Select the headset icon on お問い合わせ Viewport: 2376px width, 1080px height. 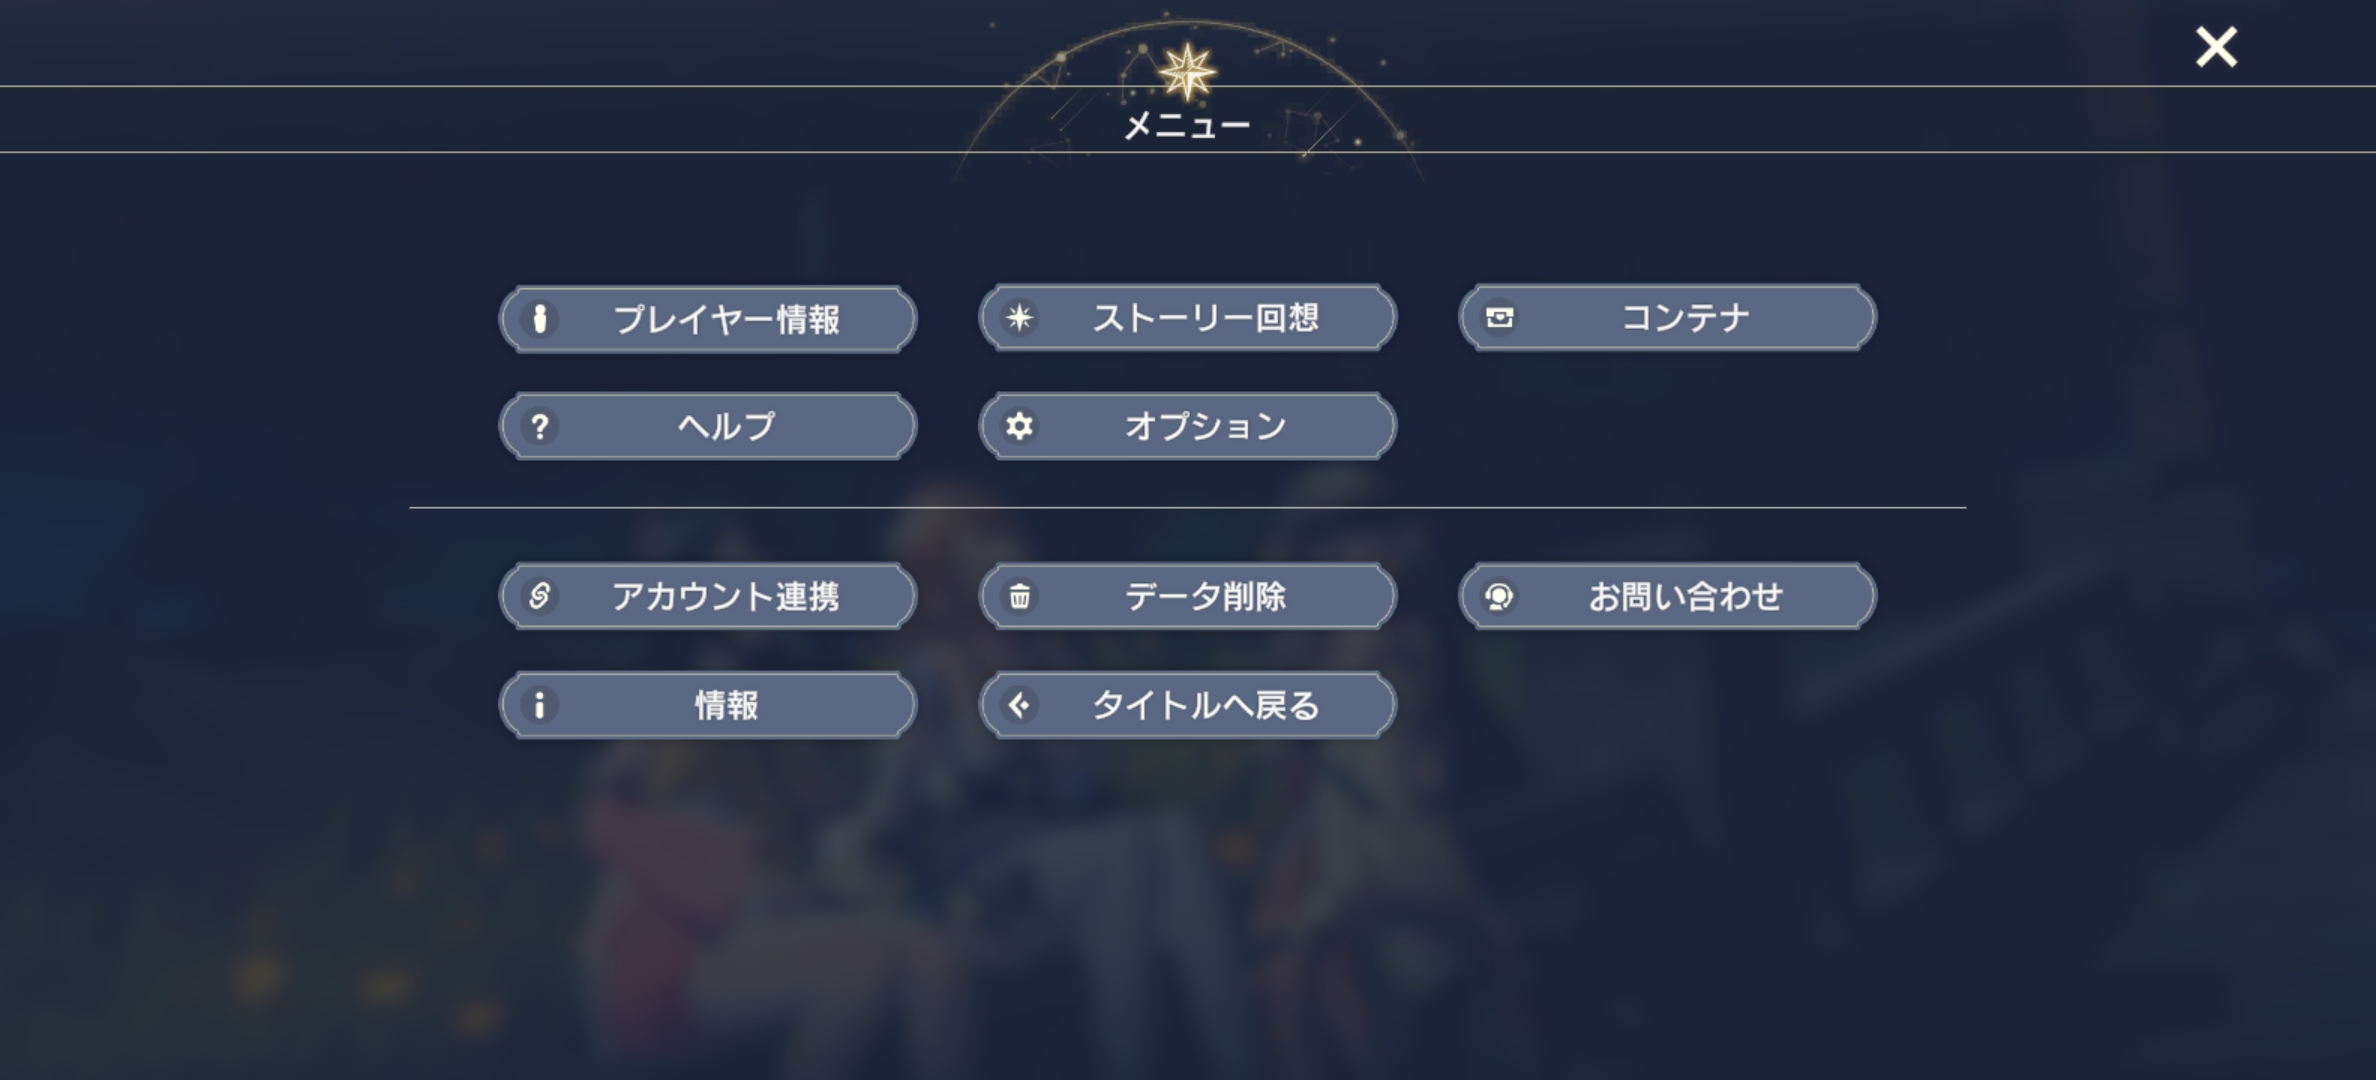click(x=1501, y=596)
